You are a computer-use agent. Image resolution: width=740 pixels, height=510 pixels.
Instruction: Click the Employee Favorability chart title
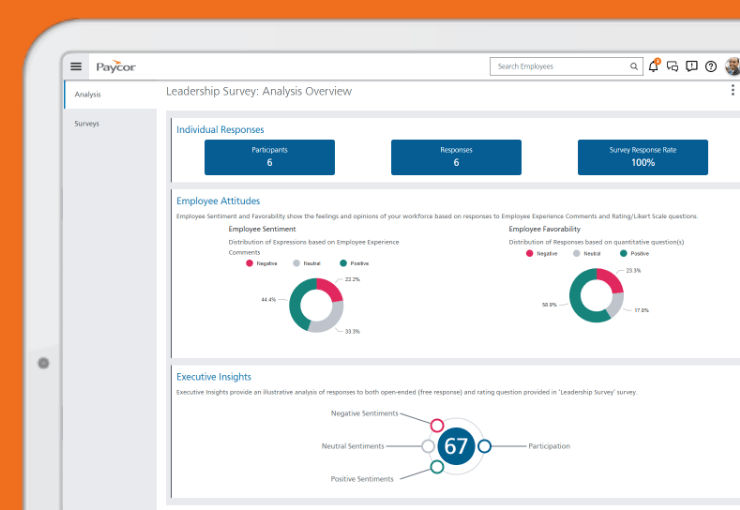[545, 229]
